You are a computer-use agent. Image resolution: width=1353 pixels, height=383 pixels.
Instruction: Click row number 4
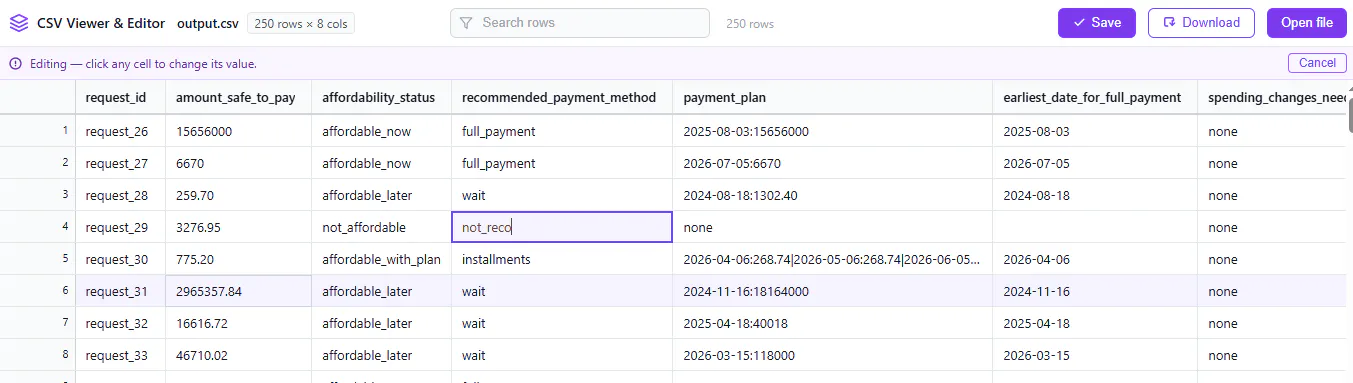[38, 227]
